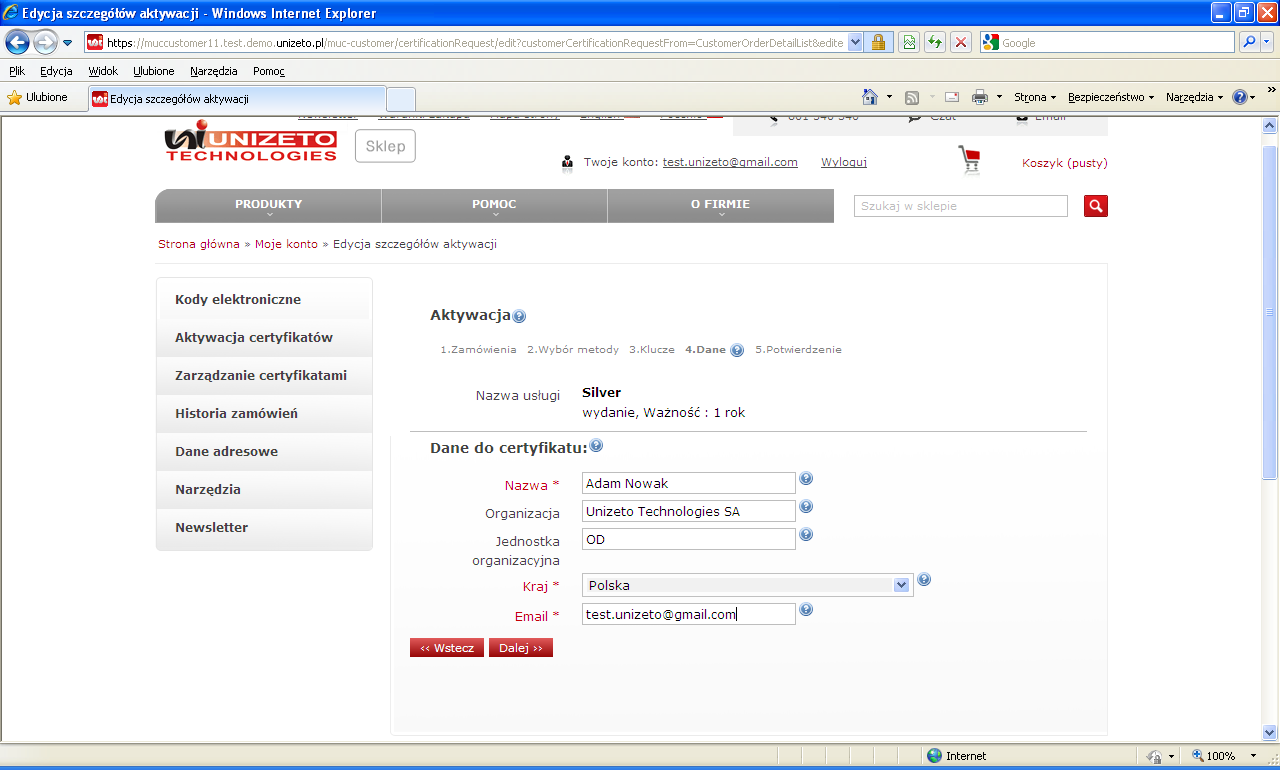
Task: Click help icon beside the Kraj dropdown
Action: (924, 579)
